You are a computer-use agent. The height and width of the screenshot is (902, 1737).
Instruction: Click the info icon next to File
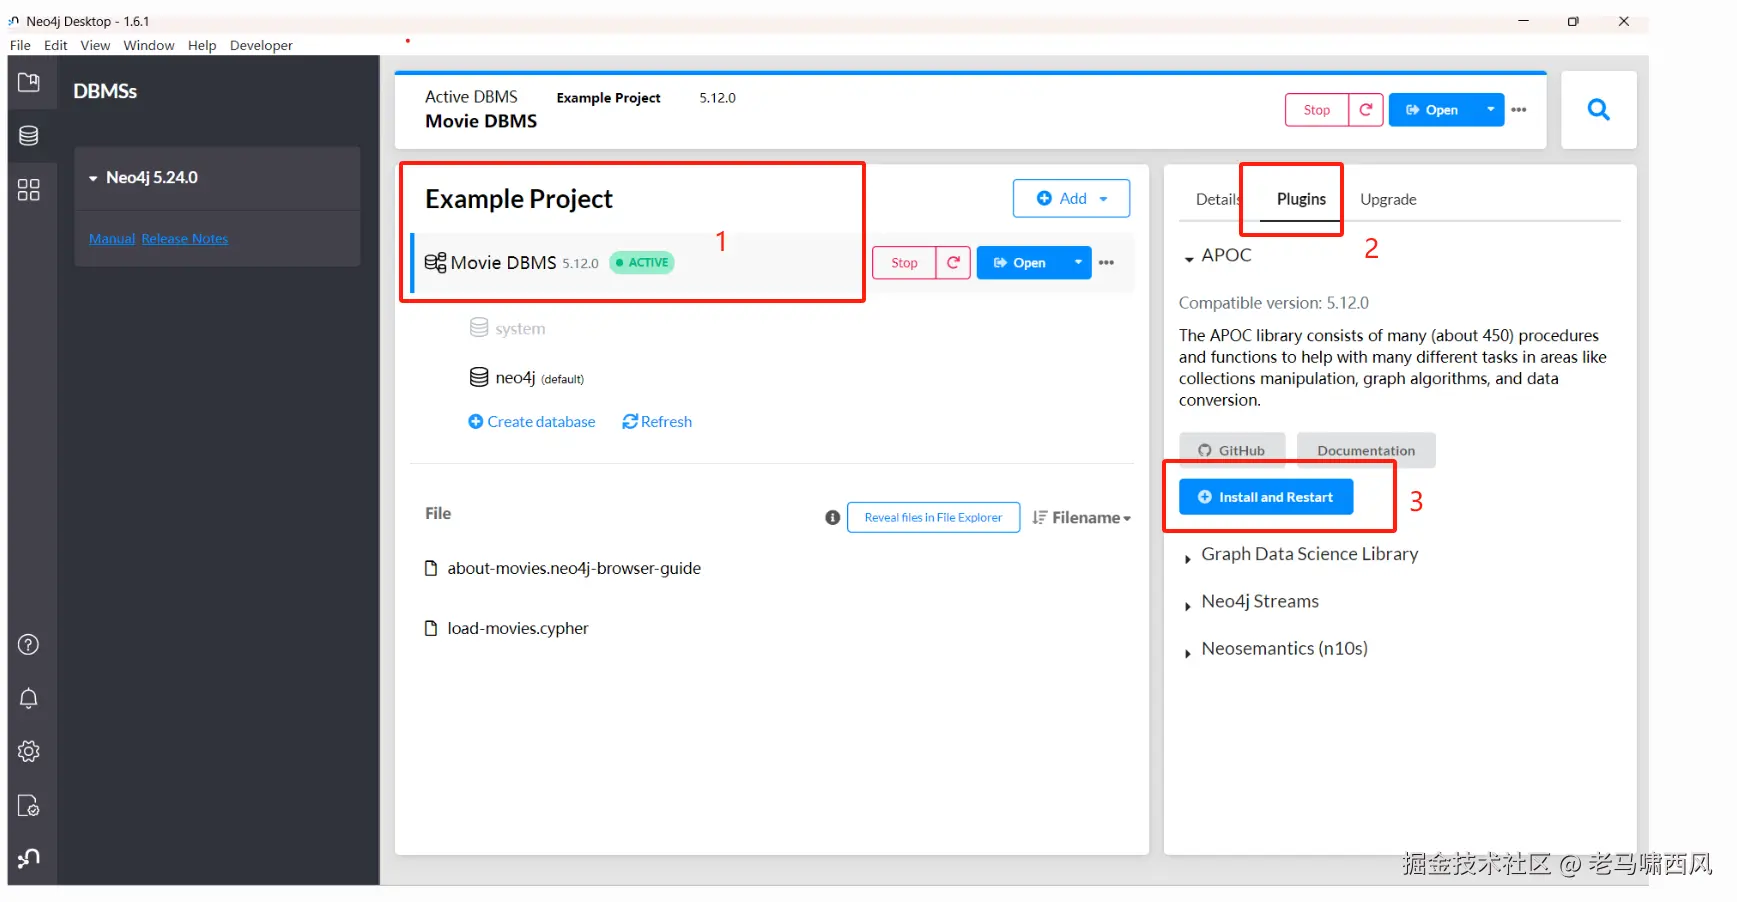point(832,518)
